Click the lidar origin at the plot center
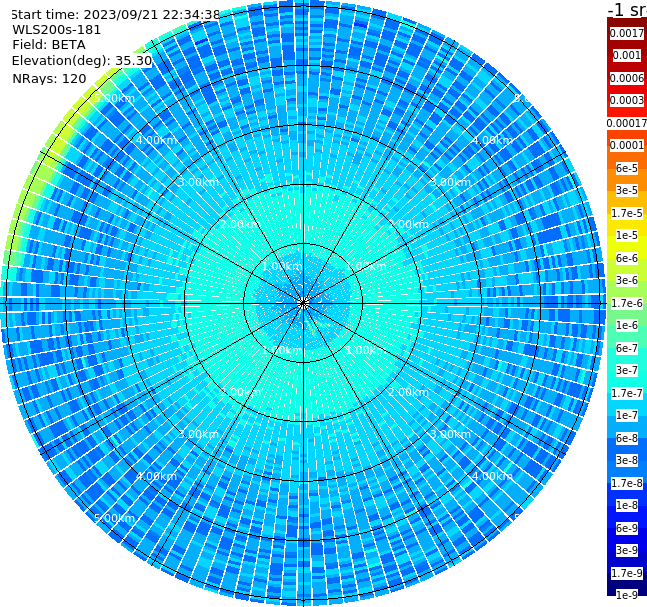 point(303,304)
